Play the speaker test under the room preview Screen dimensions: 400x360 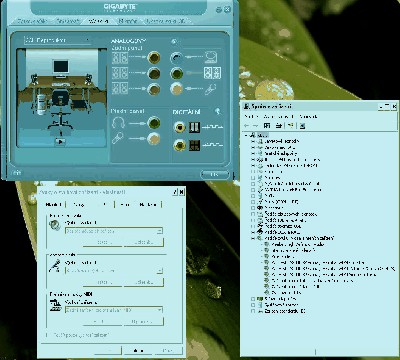[x=60, y=142]
